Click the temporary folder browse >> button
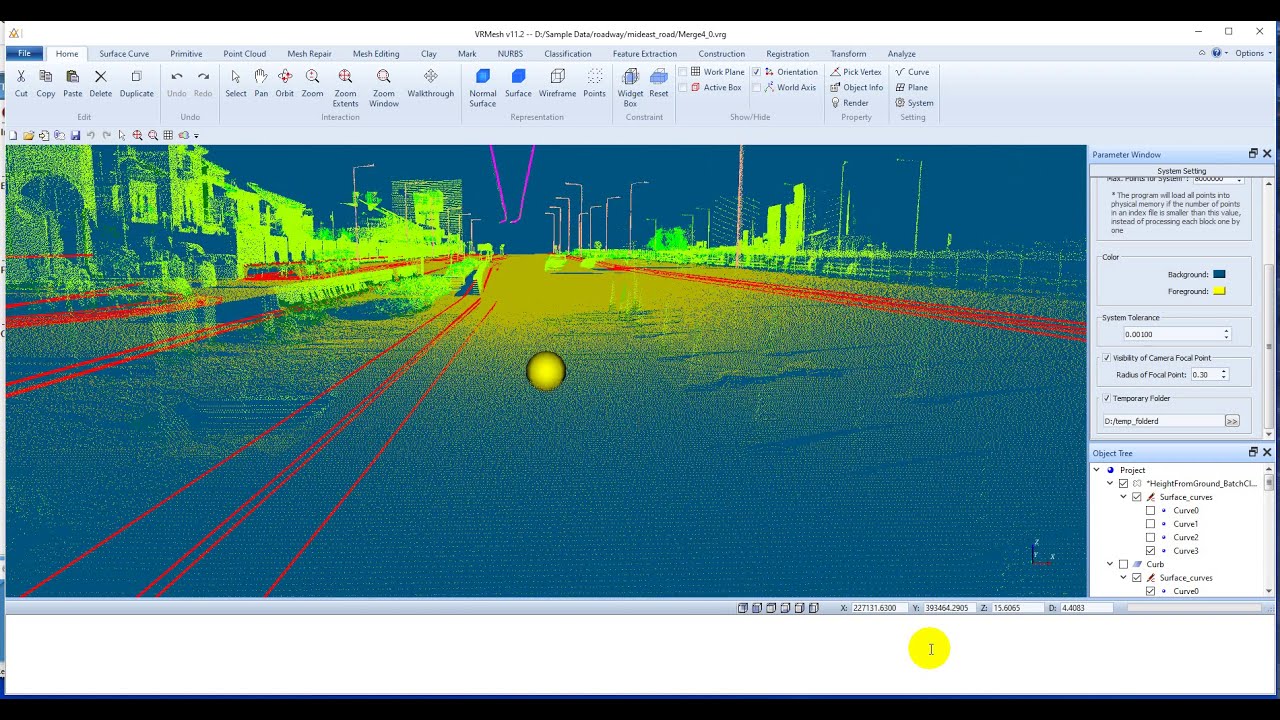The width and height of the screenshot is (1280, 720). pos(1232,421)
